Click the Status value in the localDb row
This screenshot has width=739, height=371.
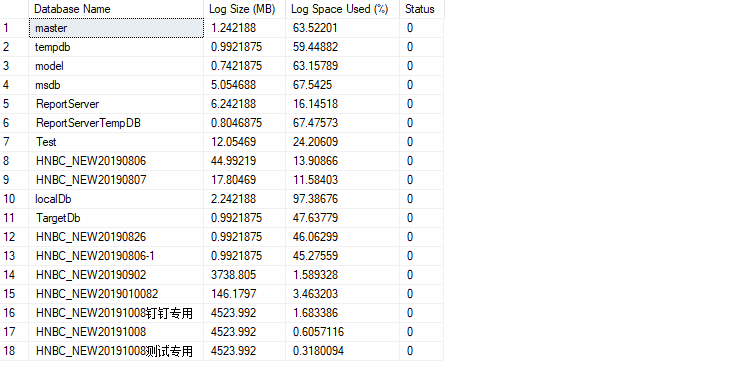pyautogui.click(x=410, y=199)
